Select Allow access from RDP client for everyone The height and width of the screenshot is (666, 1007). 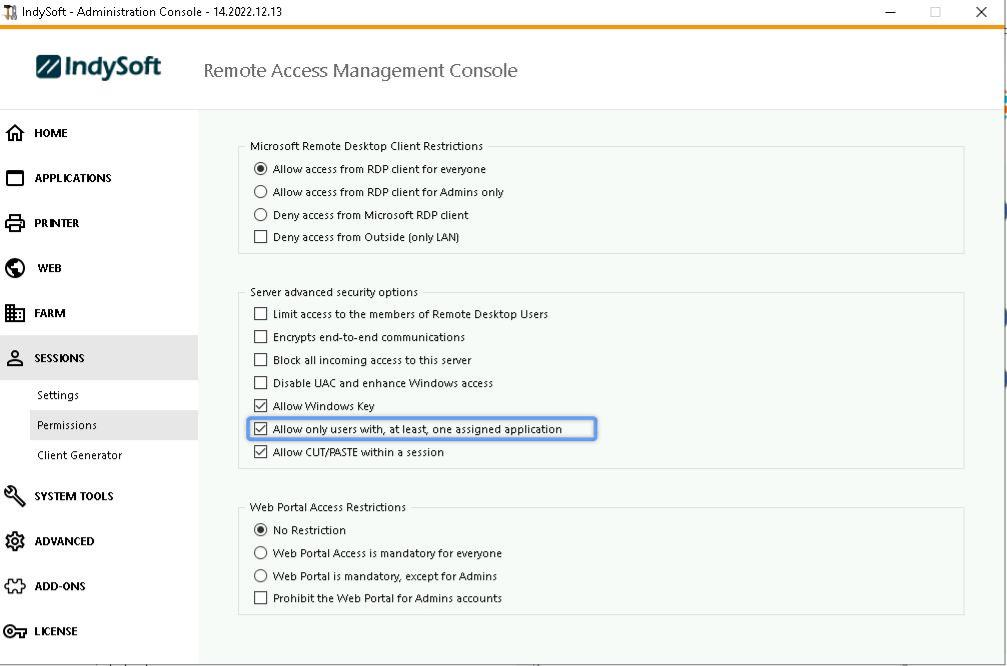[x=260, y=169]
